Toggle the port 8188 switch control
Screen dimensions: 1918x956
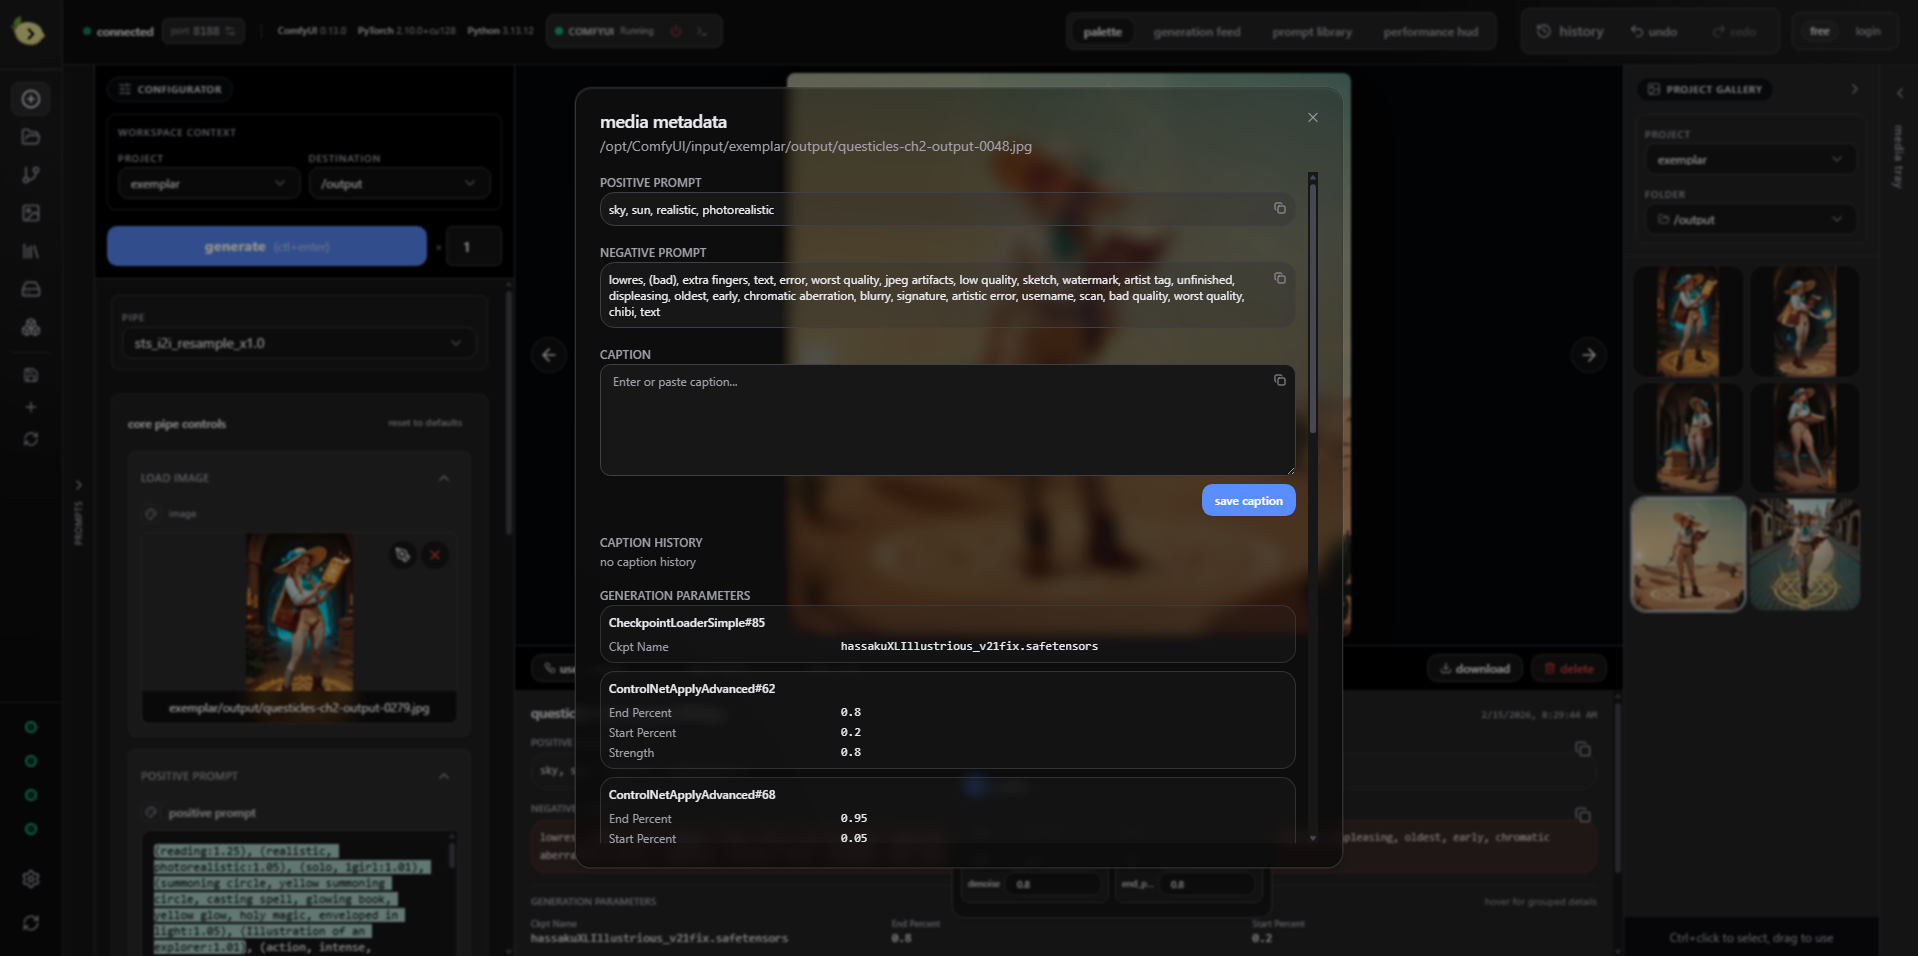click(228, 30)
